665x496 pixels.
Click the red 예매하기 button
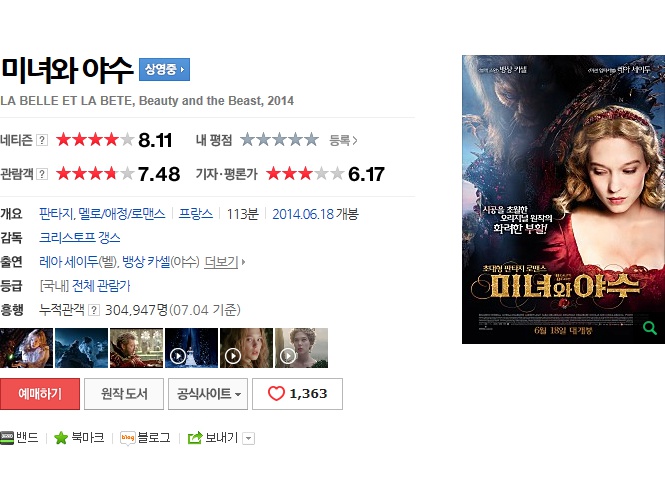tap(40, 394)
